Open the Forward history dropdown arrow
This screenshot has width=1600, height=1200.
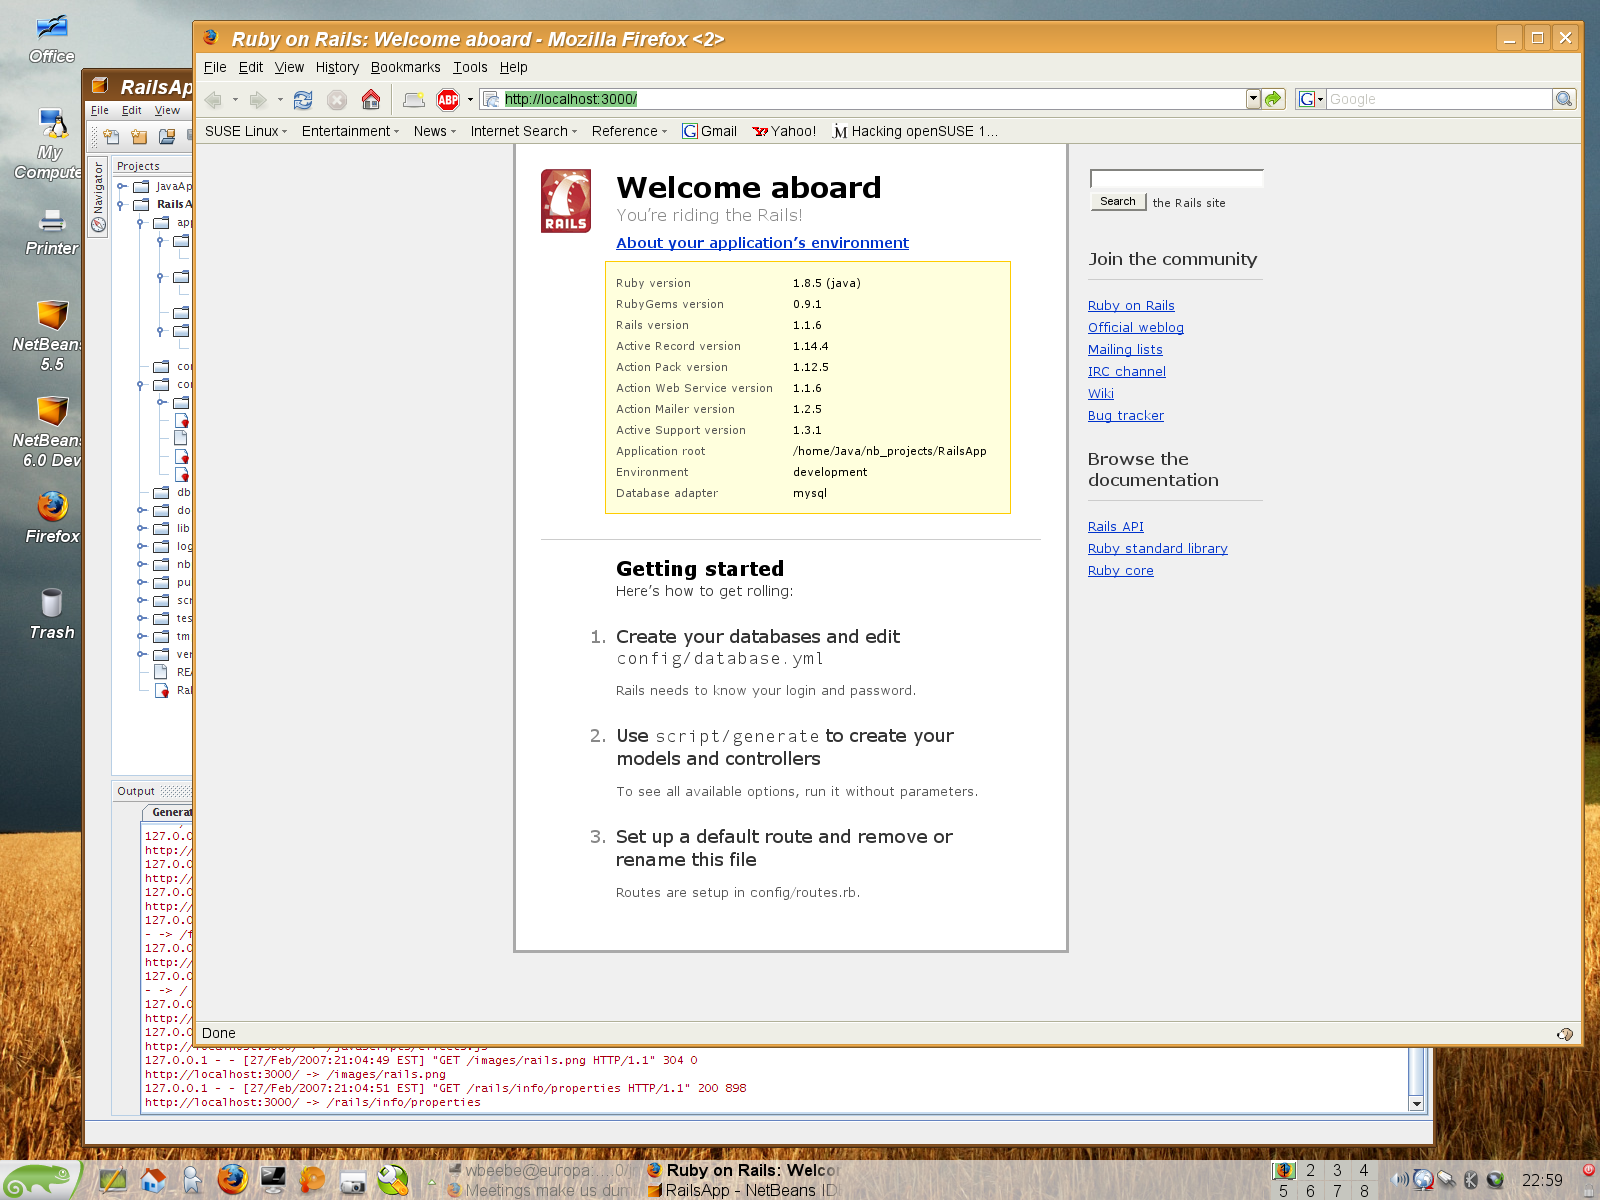[x=280, y=99]
